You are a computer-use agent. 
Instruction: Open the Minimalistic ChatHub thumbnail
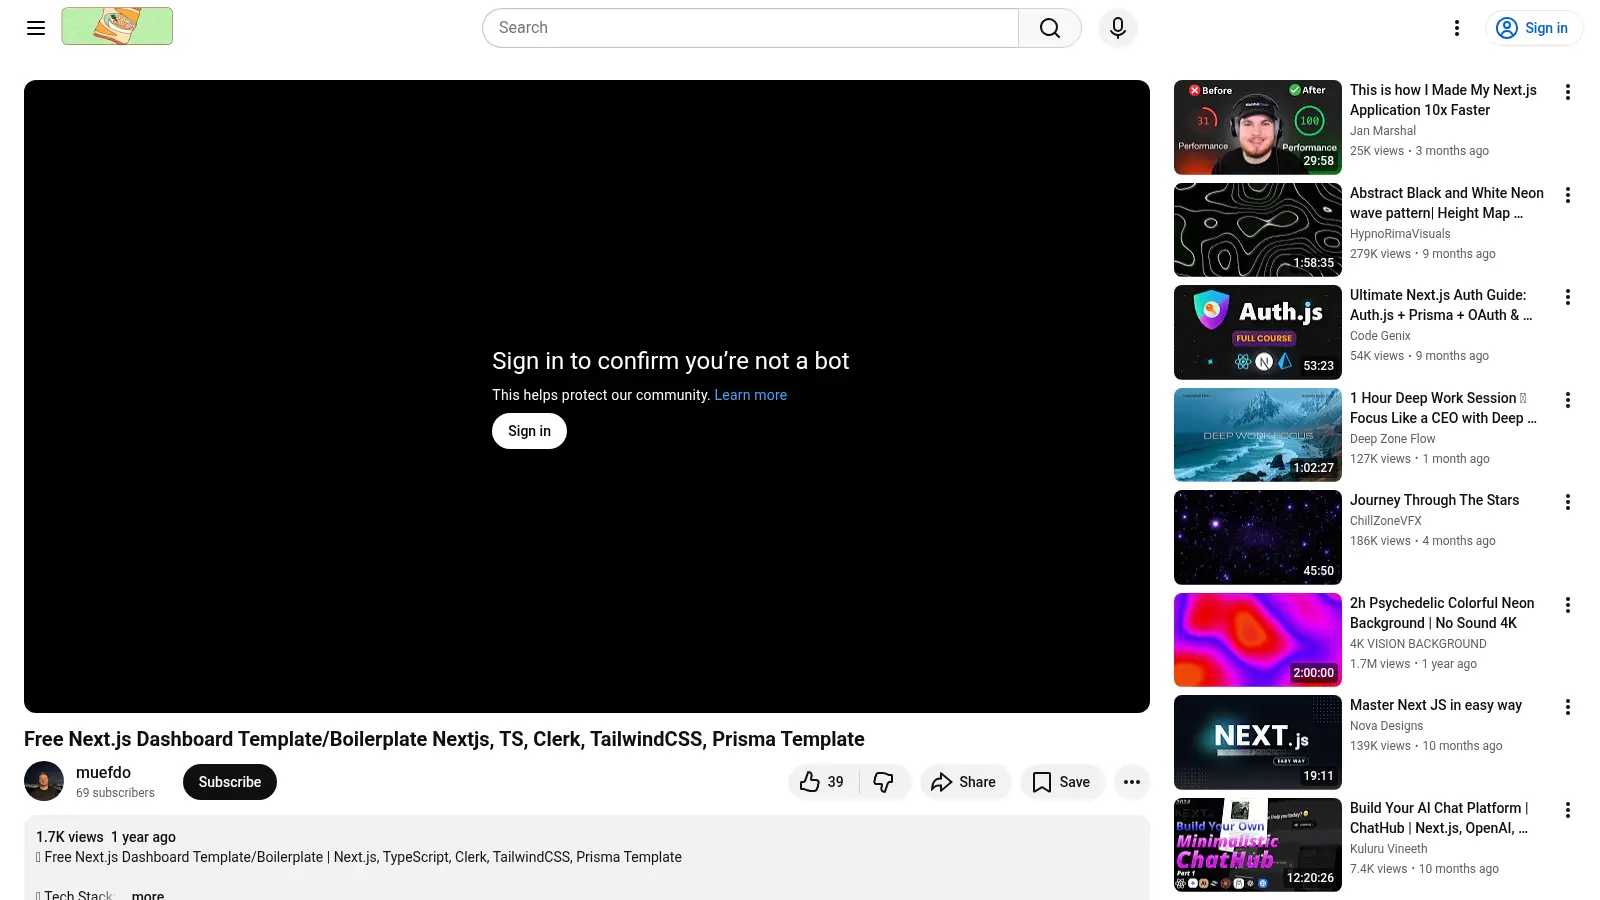click(x=1258, y=845)
